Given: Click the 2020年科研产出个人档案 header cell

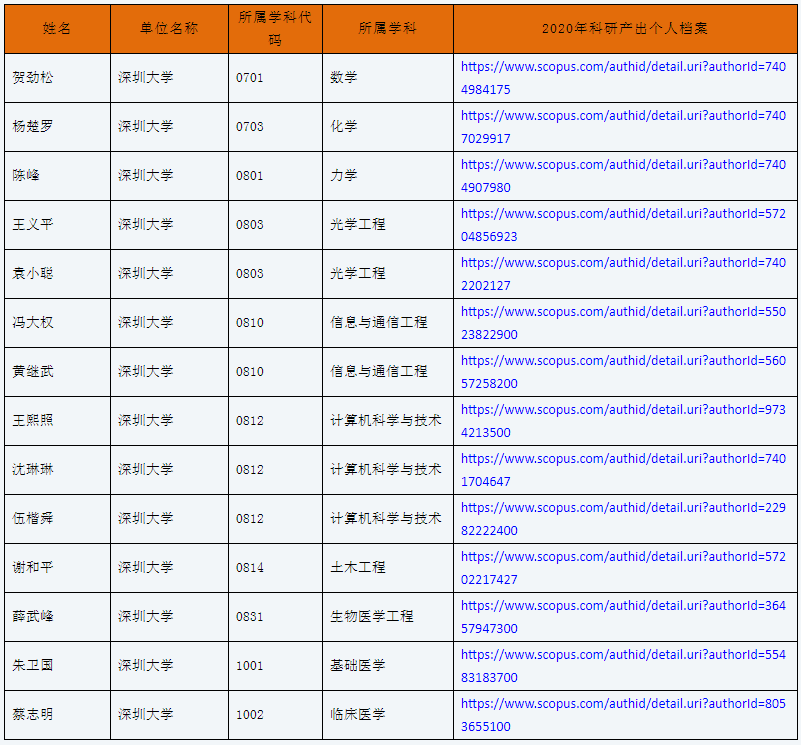Looking at the screenshot, I should coord(625,29).
